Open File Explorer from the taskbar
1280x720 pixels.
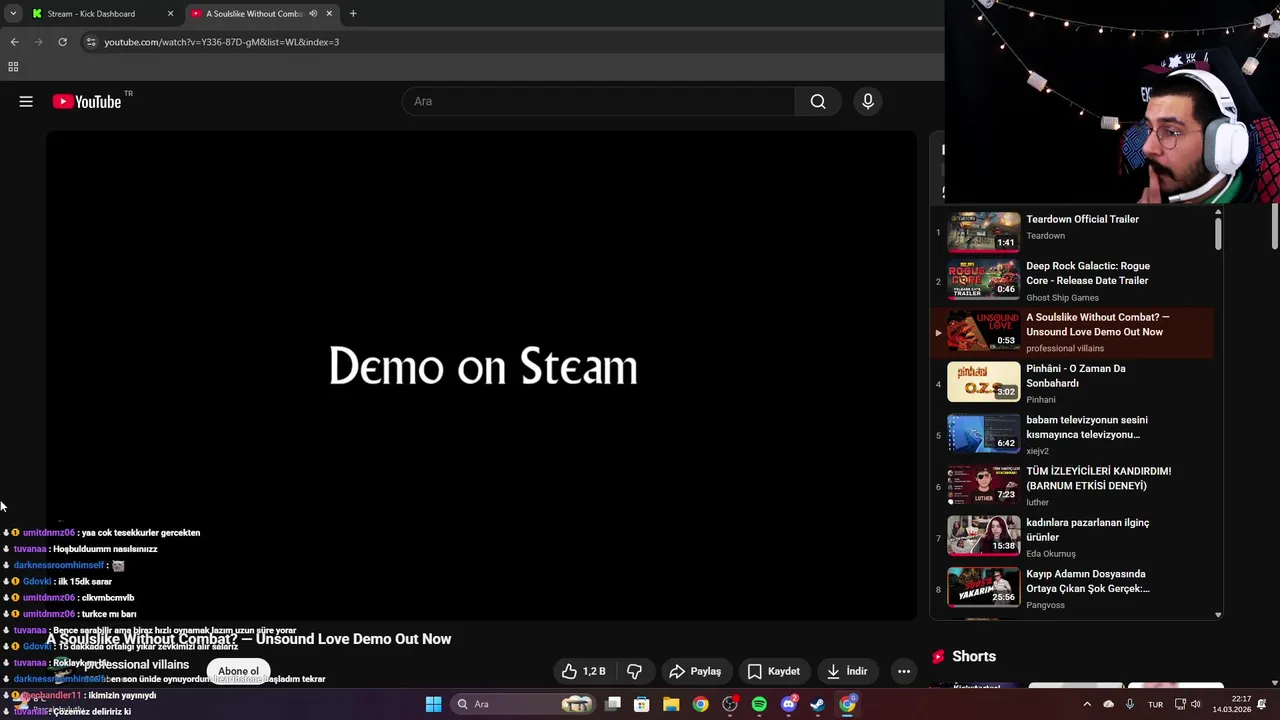(671, 704)
